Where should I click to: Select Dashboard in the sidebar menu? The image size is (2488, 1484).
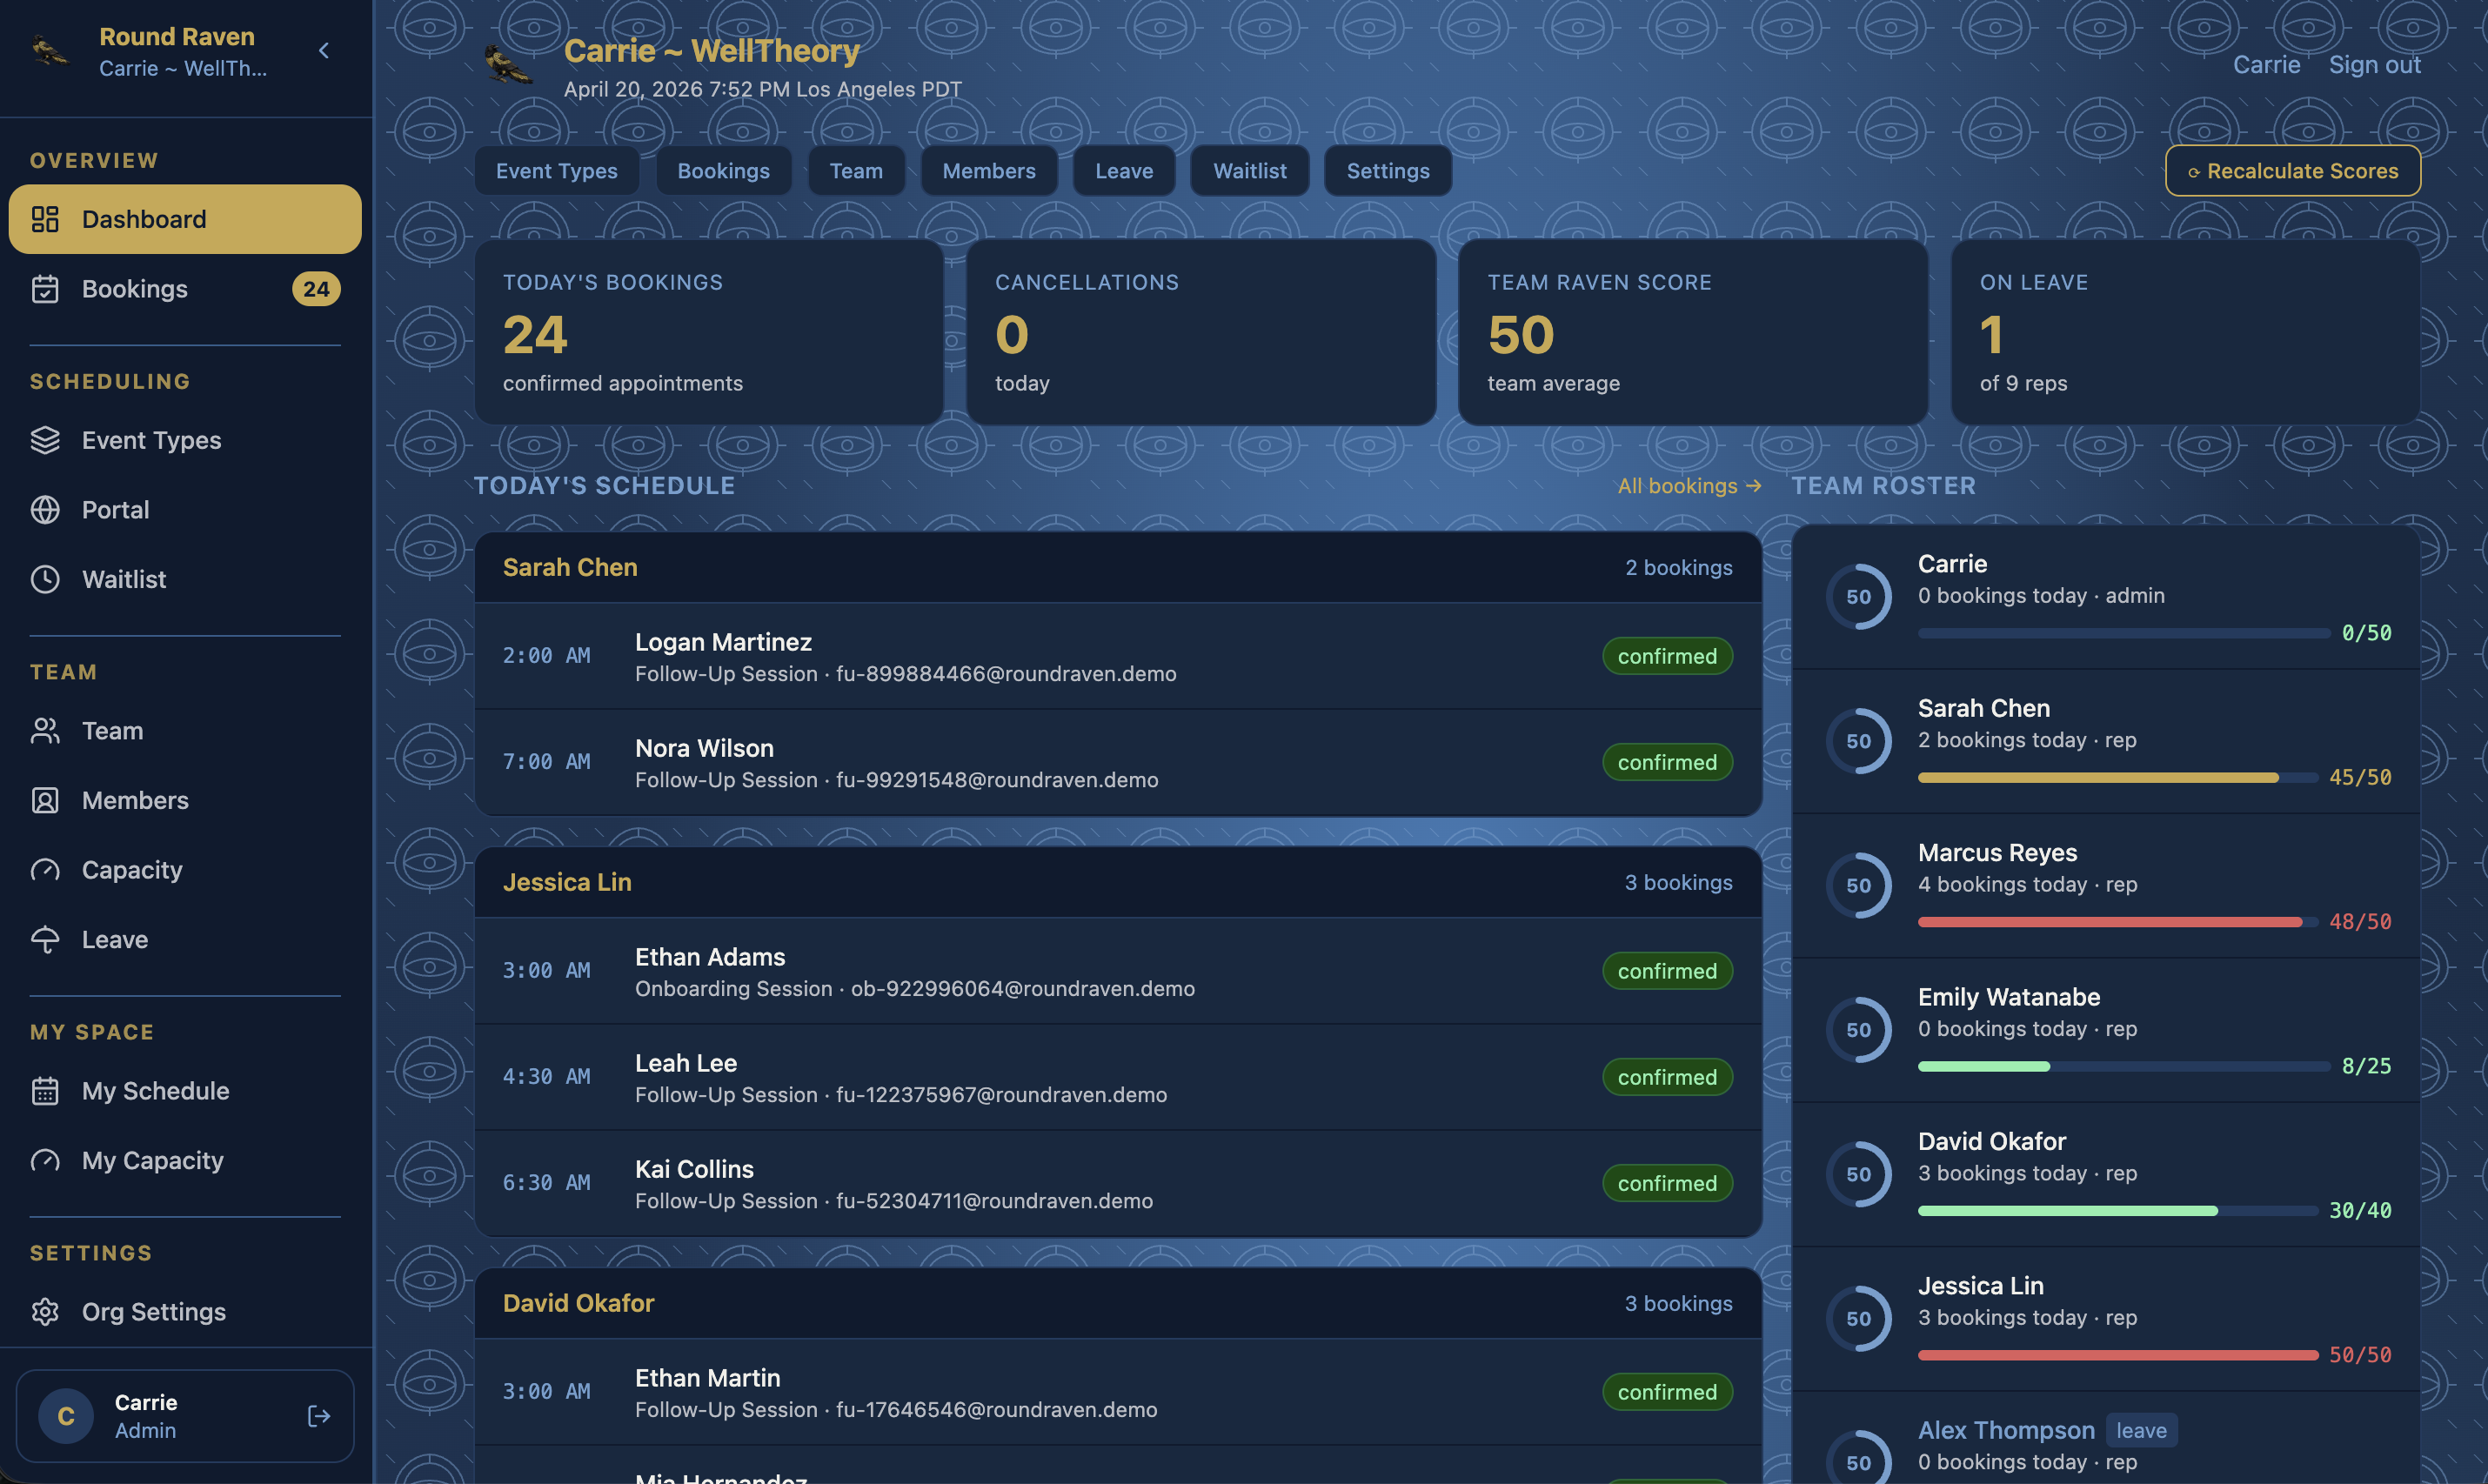tap(185, 219)
